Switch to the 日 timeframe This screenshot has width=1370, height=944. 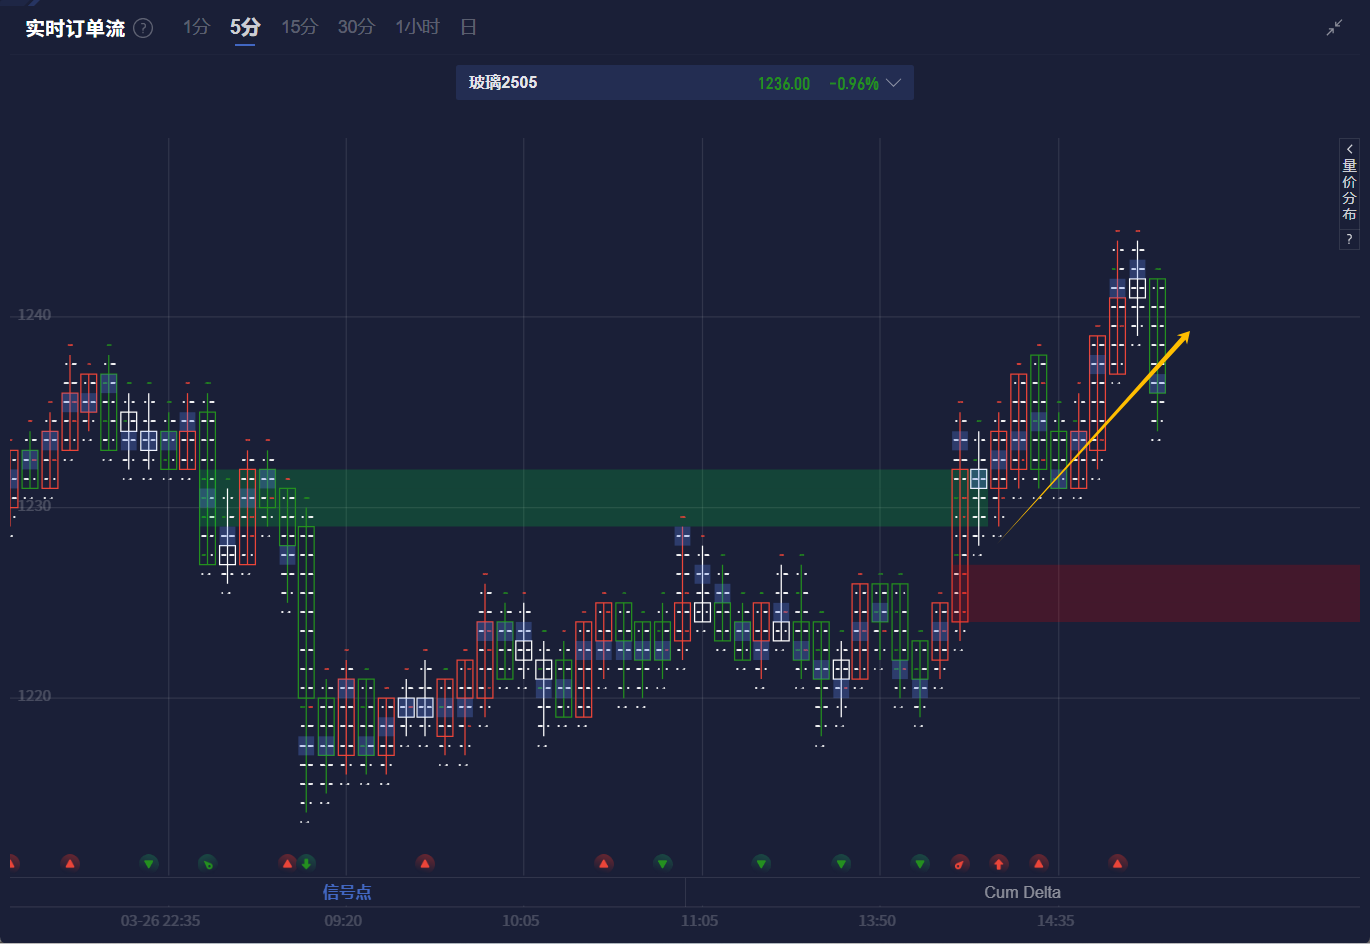(x=468, y=27)
